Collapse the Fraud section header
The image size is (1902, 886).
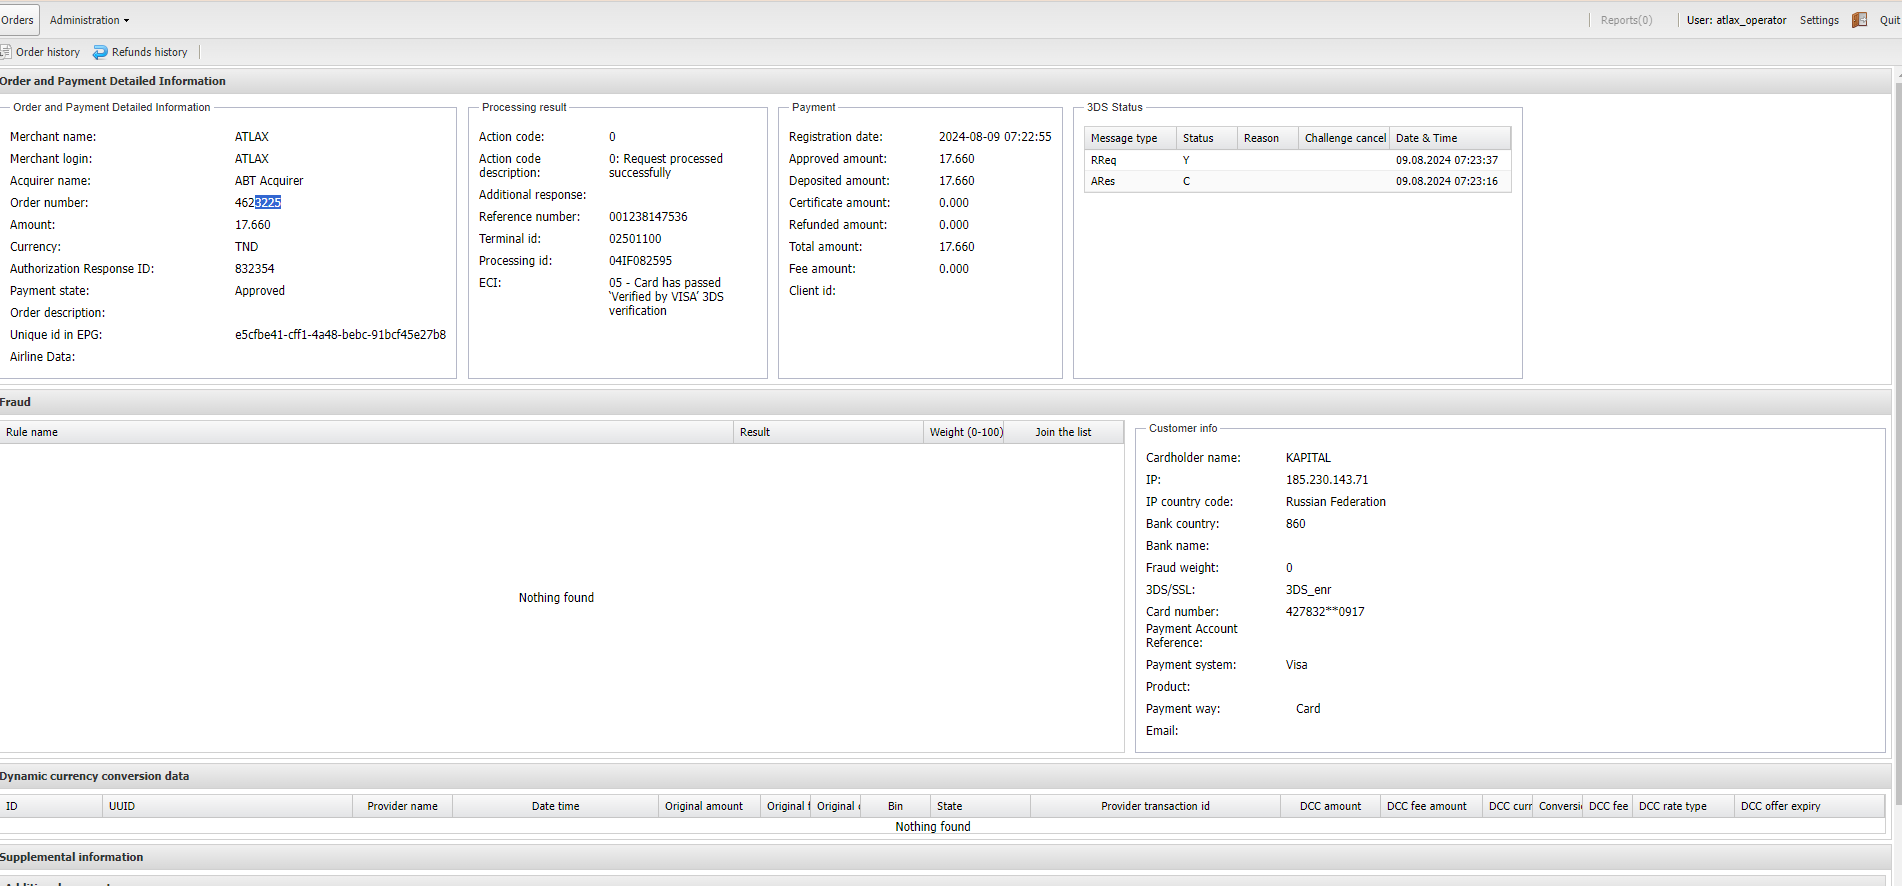(x=16, y=402)
